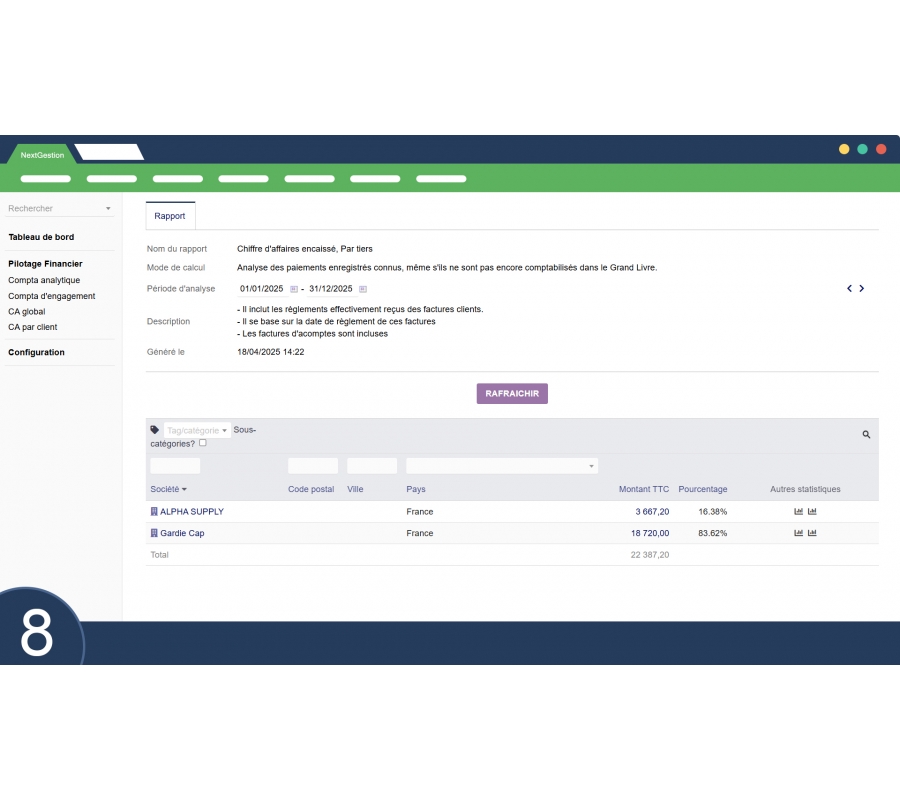This screenshot has width=900, height=800.
Task: Open second statistics chart icon for ALPHA SUPPLY
Action: point(812,511)
